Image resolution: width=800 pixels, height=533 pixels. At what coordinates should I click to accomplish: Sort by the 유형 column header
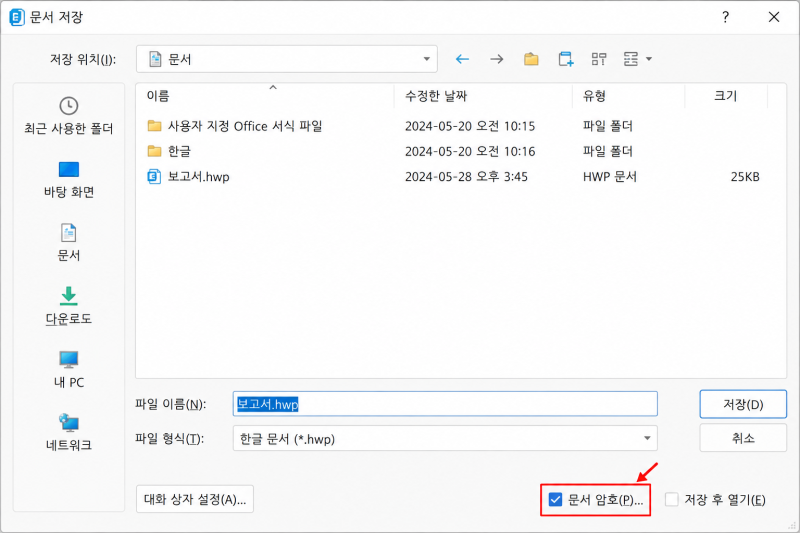[x=629, y=96]
